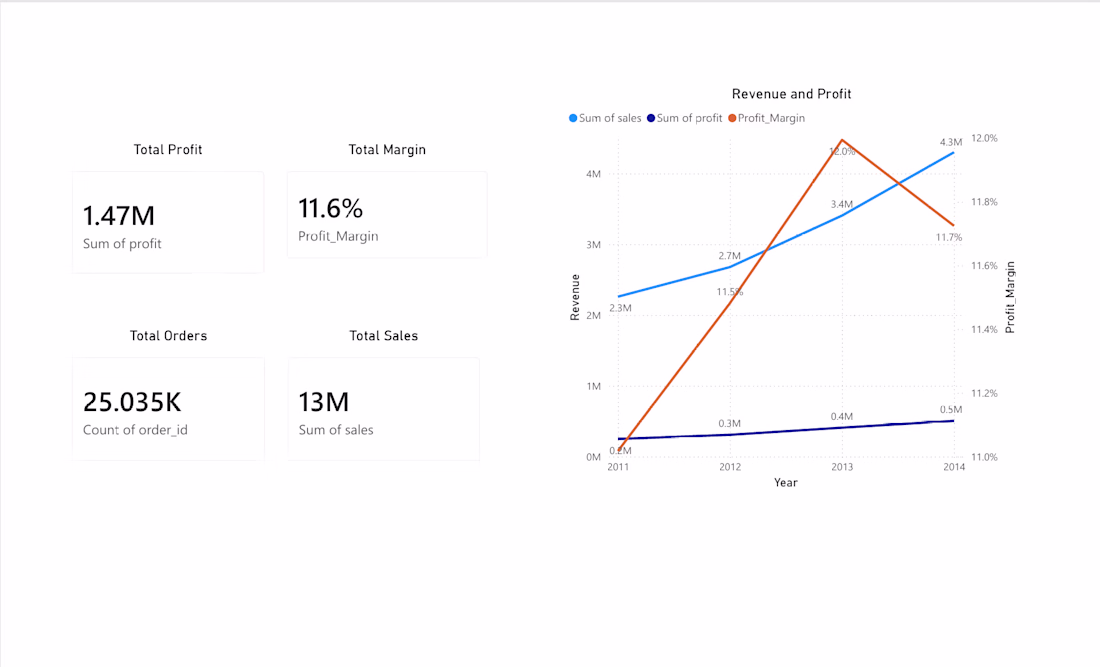The width and height of the screenshot is (1100, 667).
Task: Select the Total Margin card showing 11.6%
Action: click(x=387, y=215)
